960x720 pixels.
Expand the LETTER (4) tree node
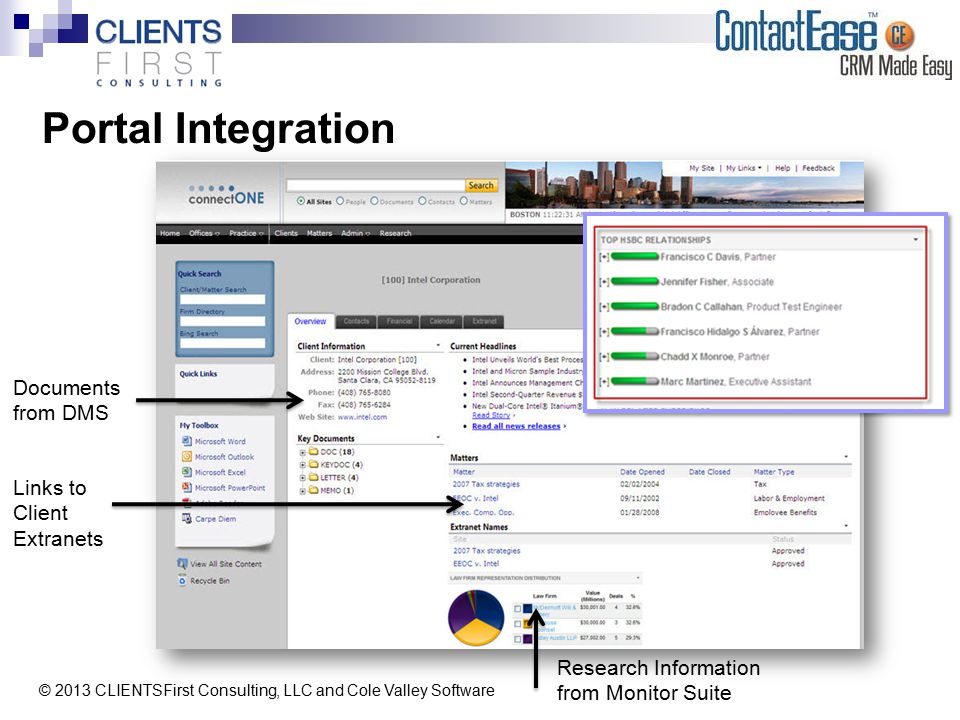tap(302, 478)
